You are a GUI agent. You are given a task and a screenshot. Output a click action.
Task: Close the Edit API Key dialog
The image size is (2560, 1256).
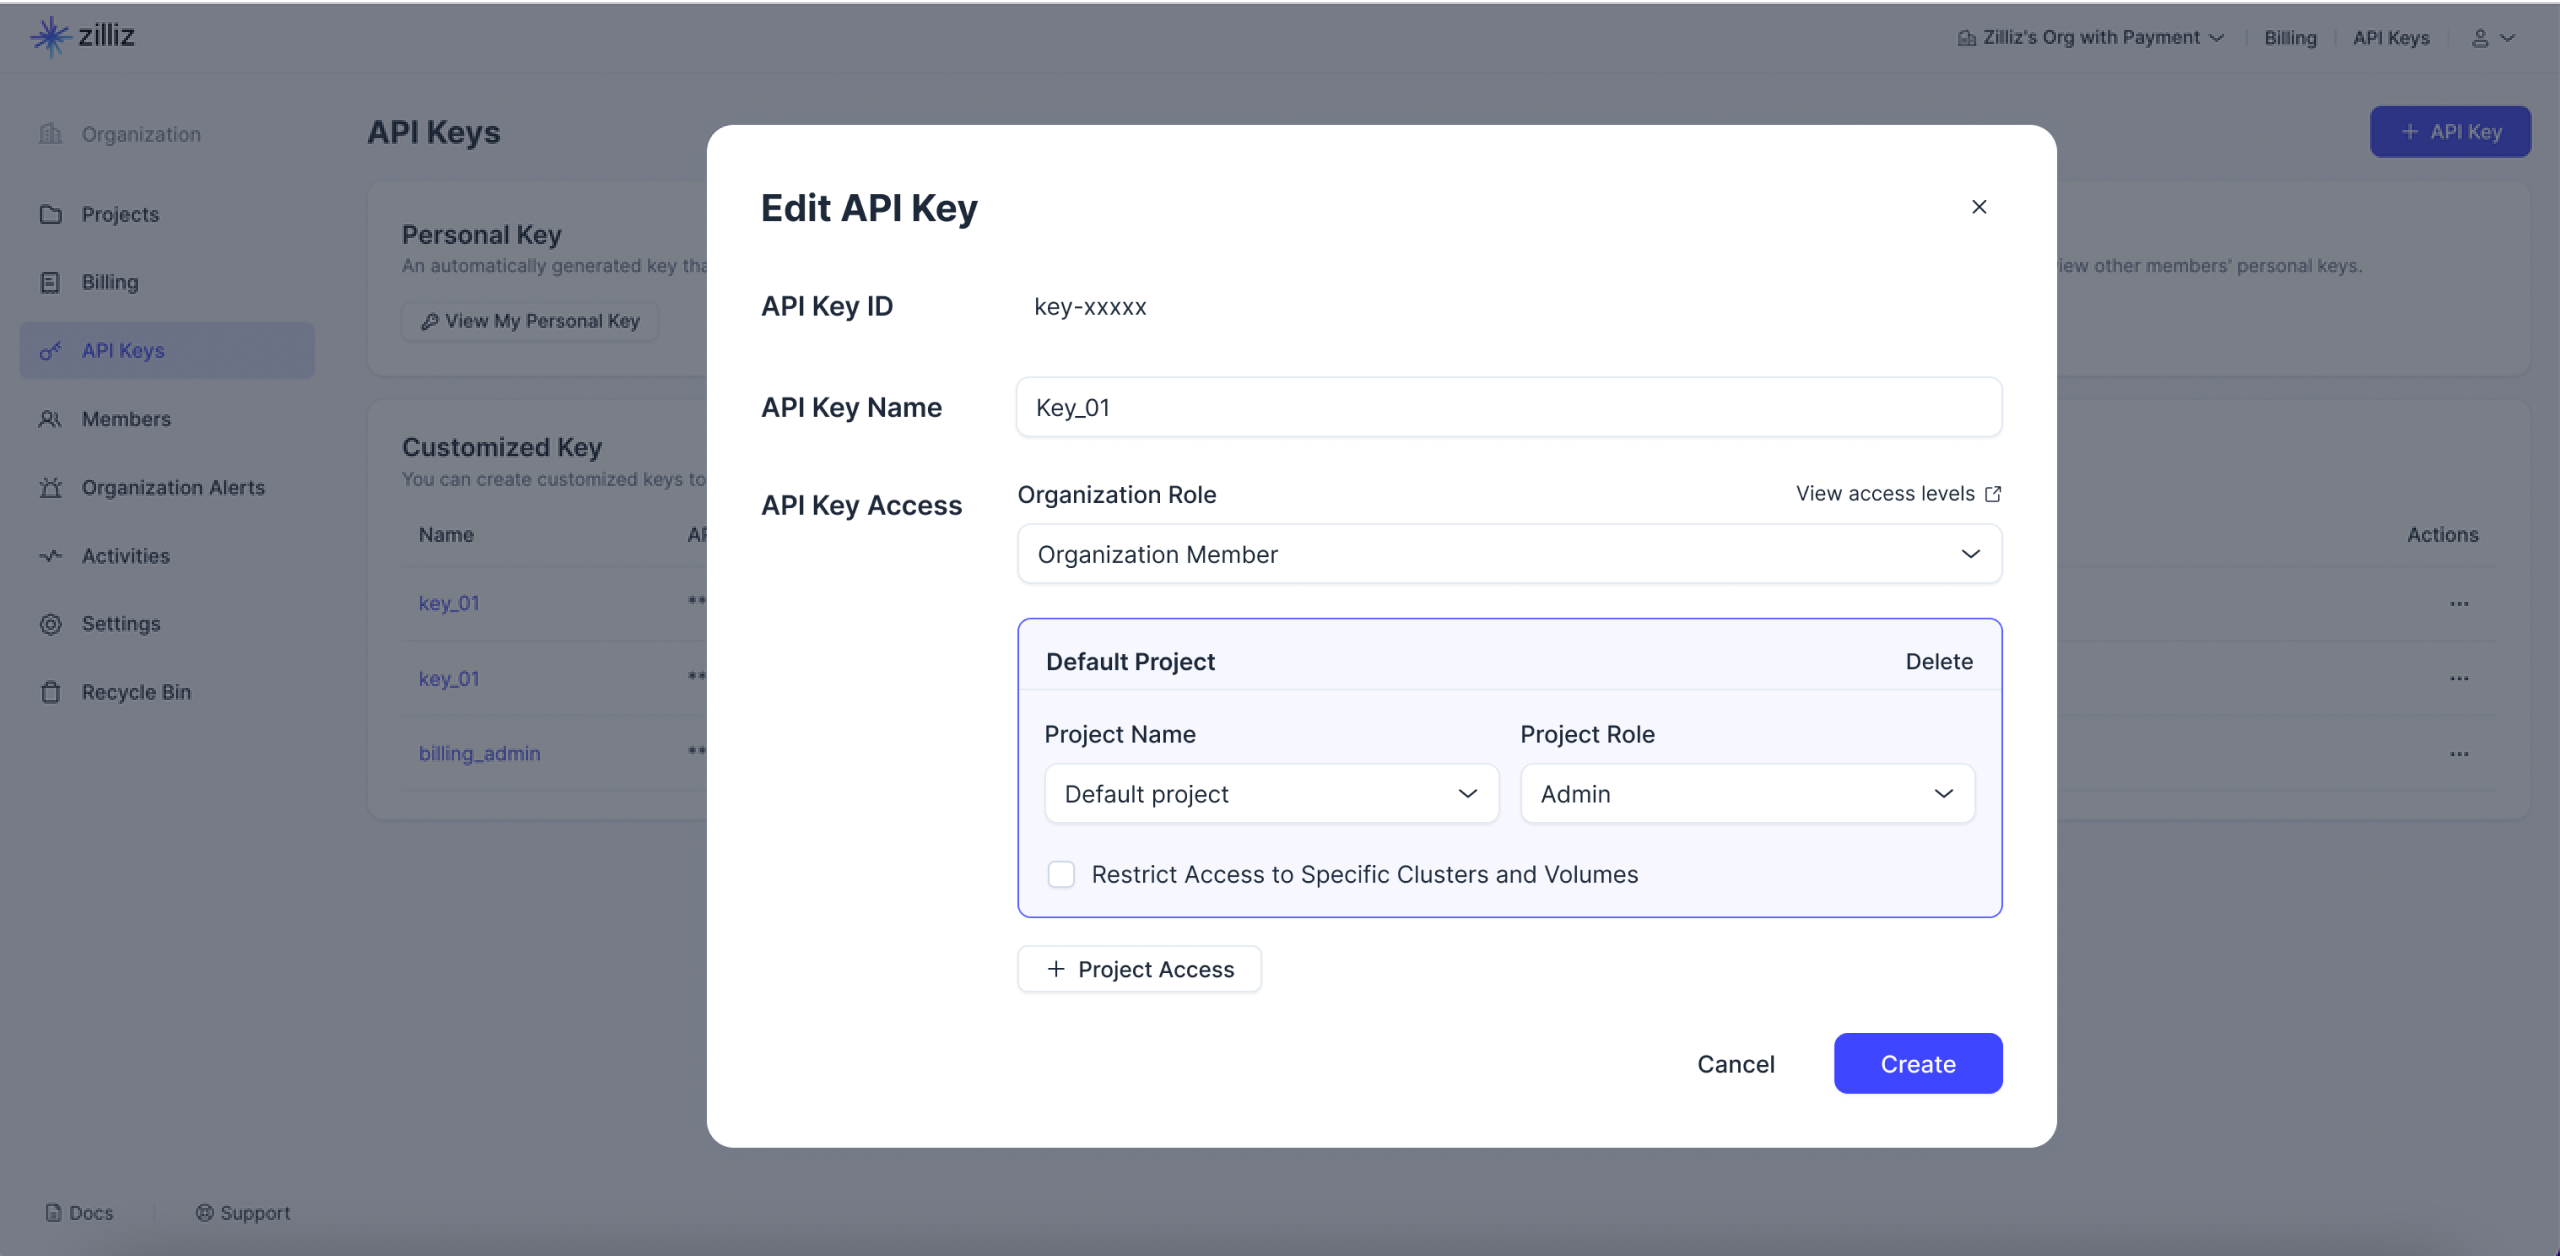(1979, 207)
